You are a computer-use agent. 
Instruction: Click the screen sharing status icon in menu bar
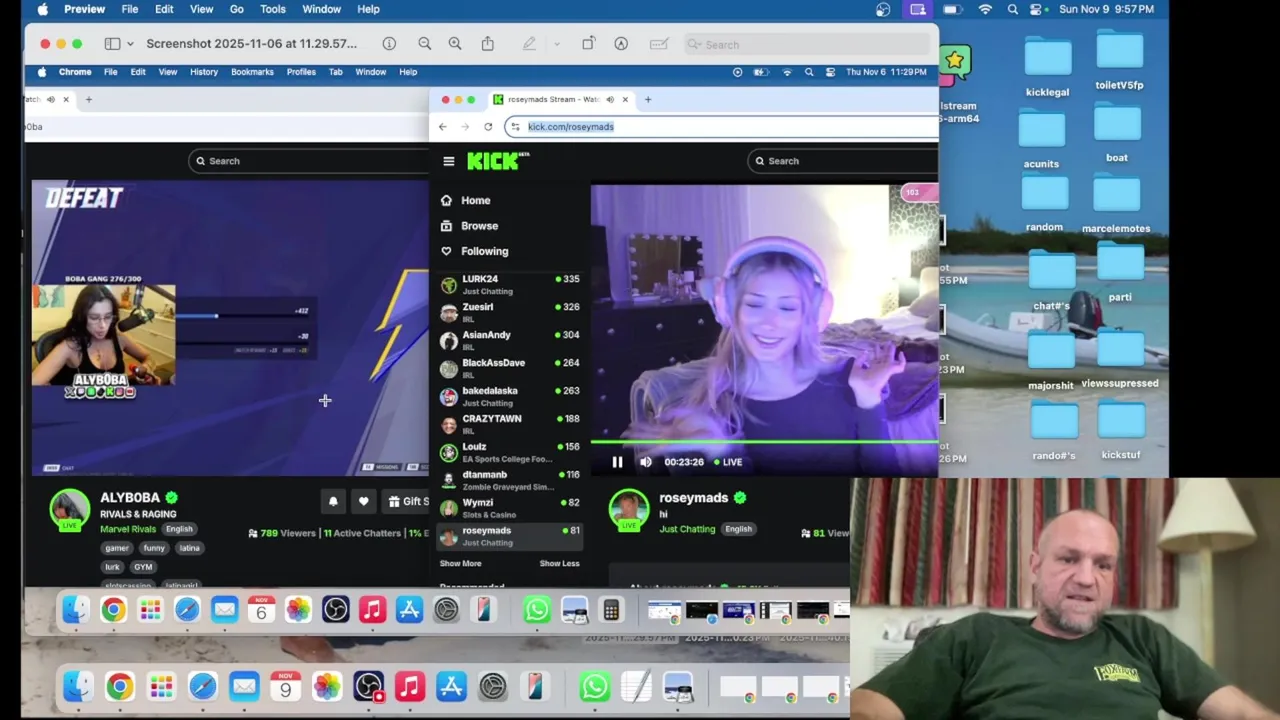(917, 9)
